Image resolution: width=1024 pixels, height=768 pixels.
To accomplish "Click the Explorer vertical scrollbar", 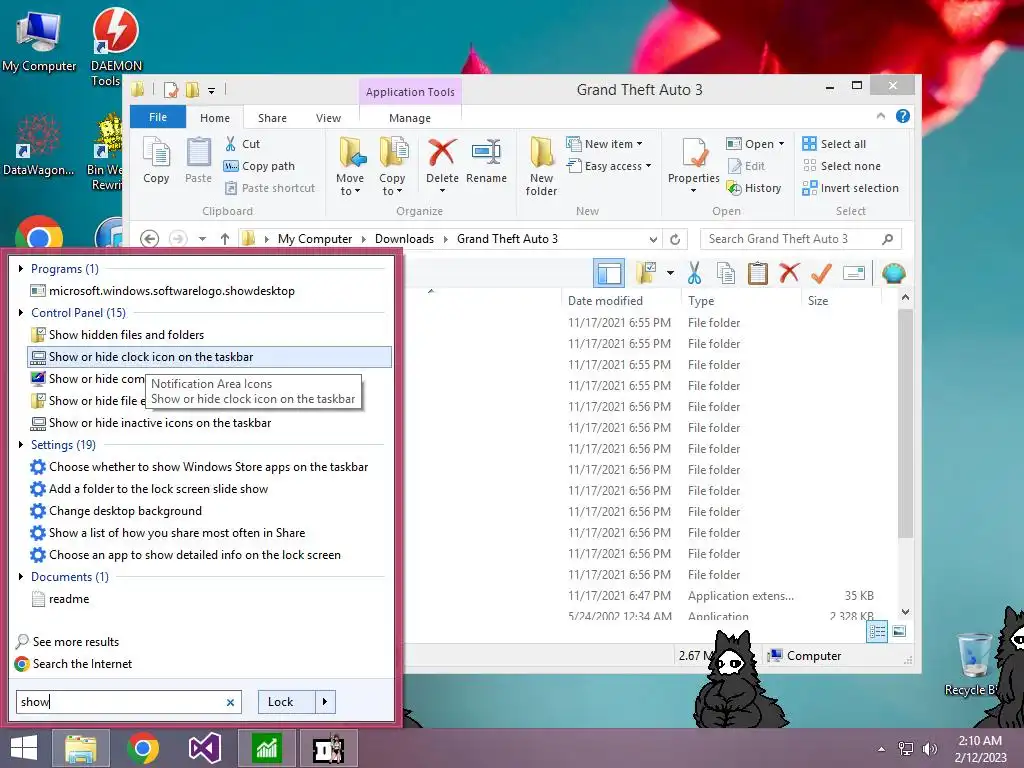I will pos(905,424).
